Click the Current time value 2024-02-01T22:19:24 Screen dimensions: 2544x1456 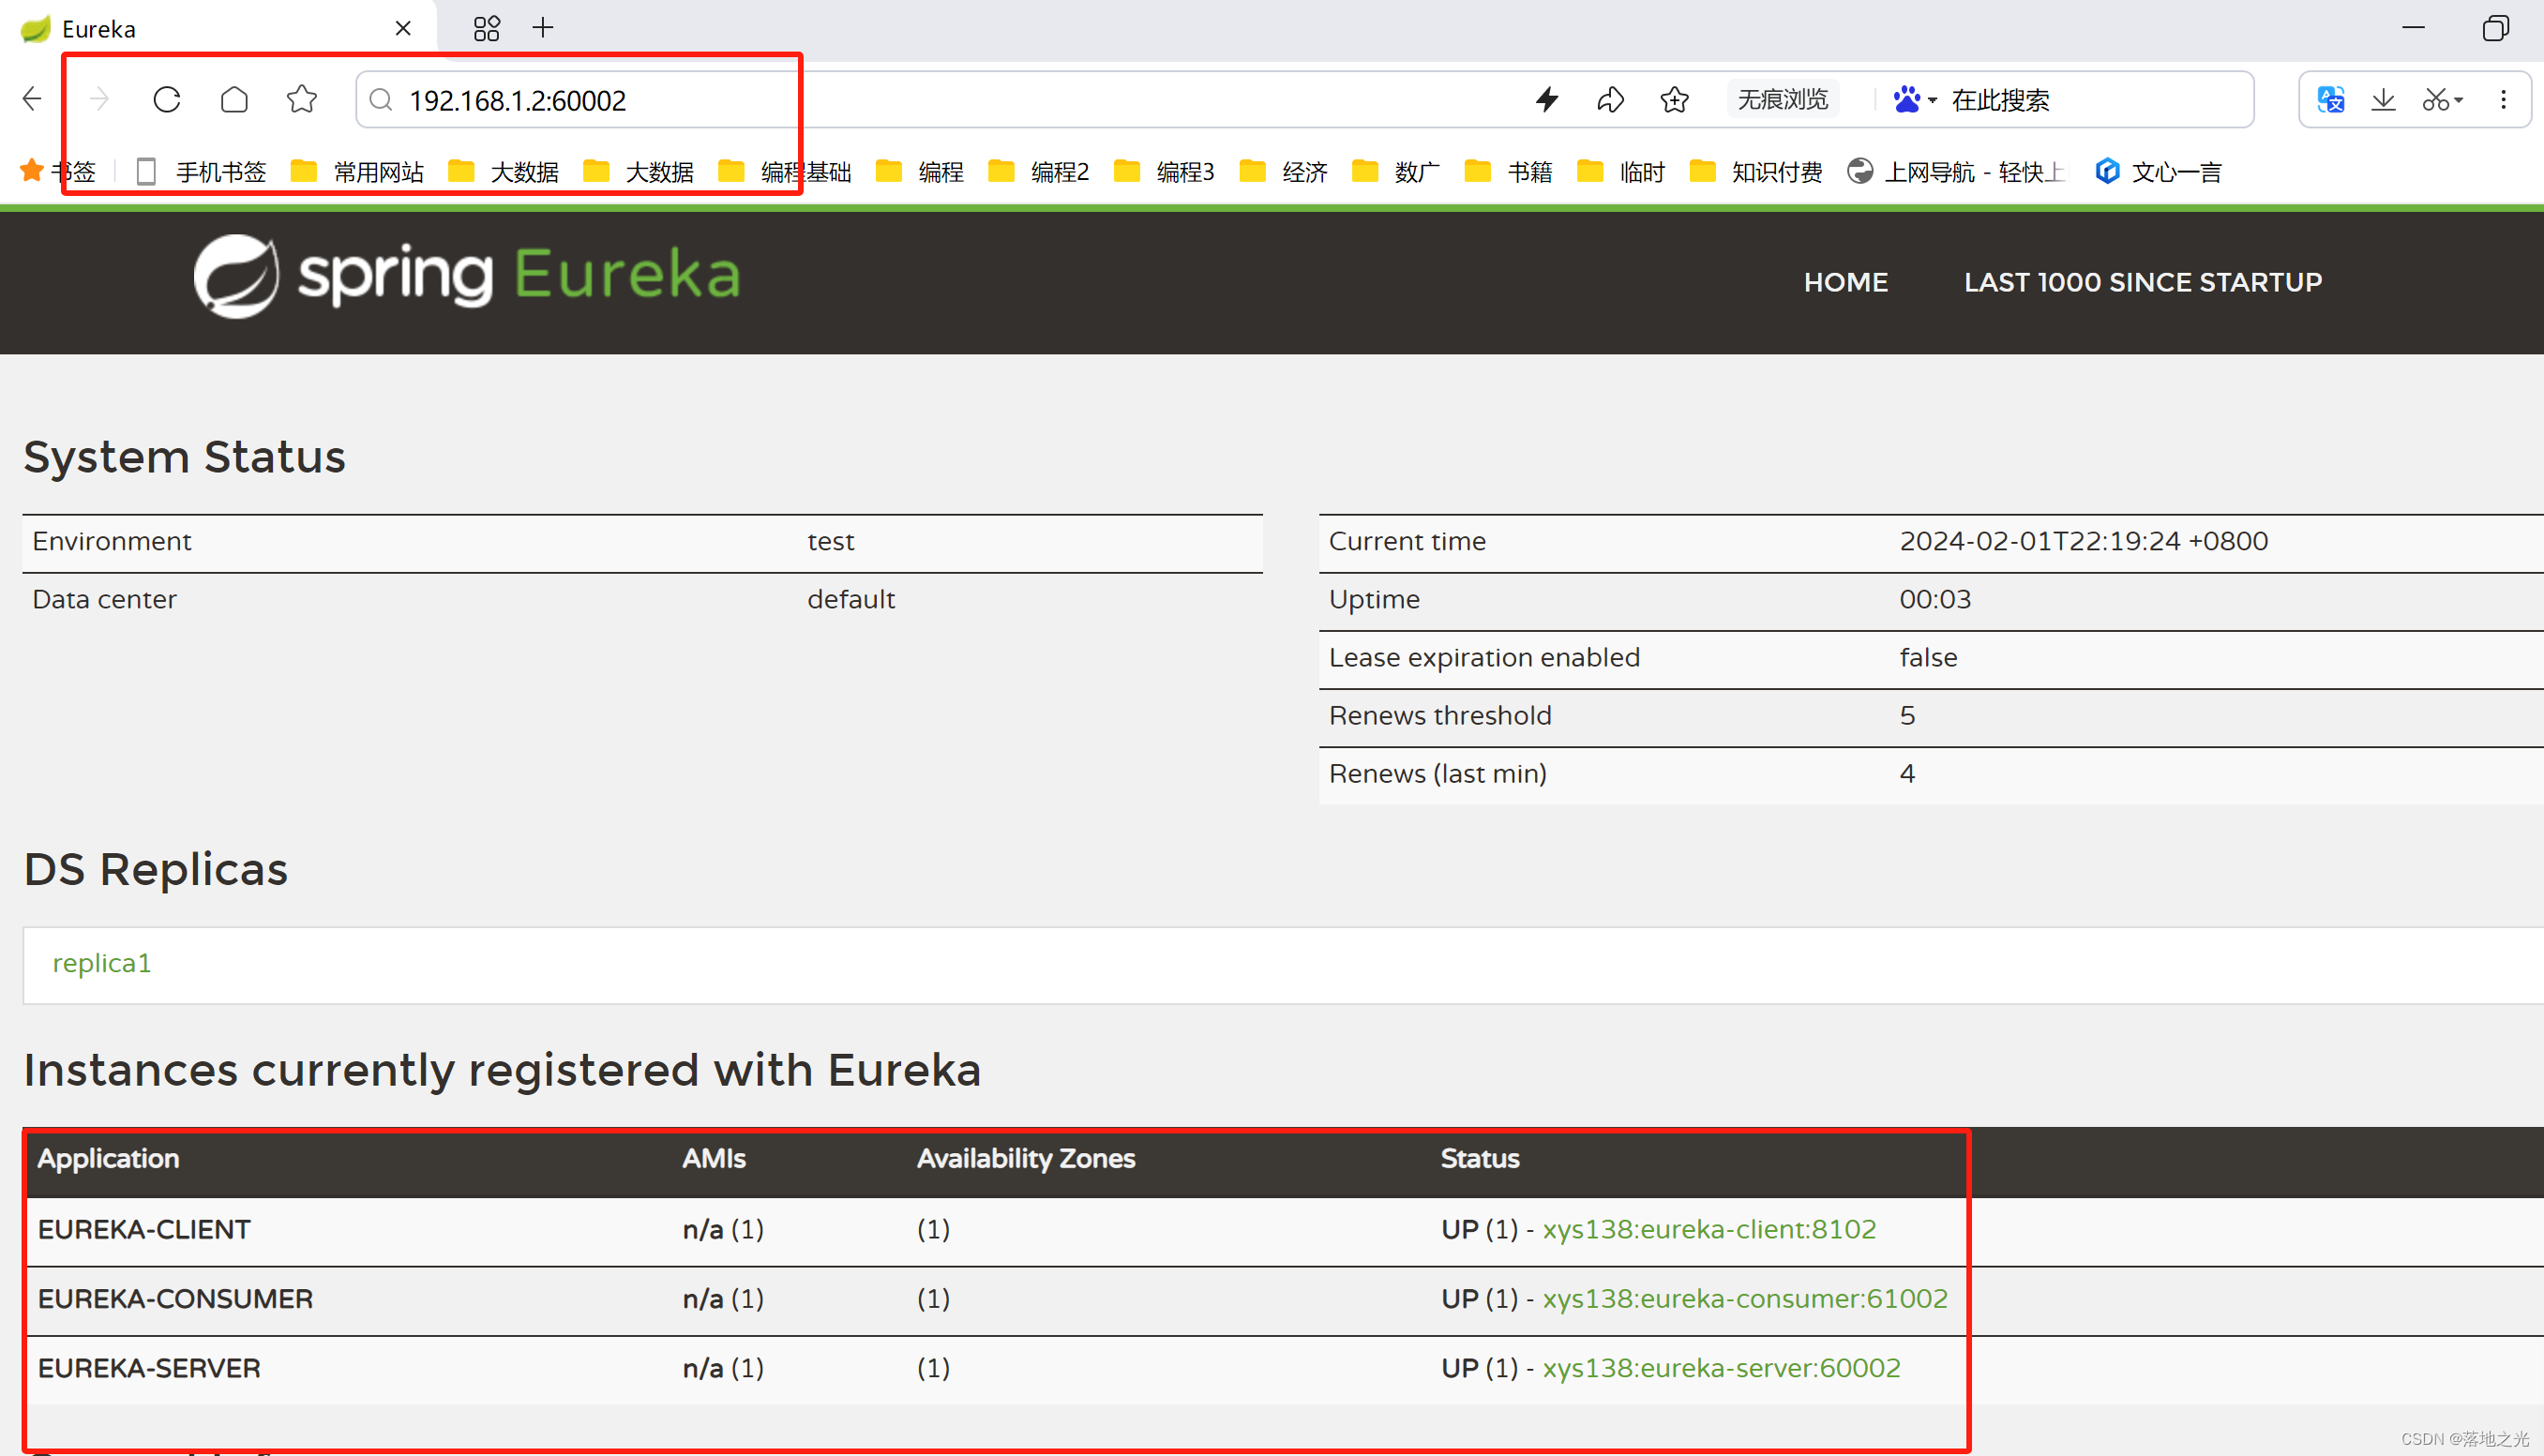pos(2083,541)
